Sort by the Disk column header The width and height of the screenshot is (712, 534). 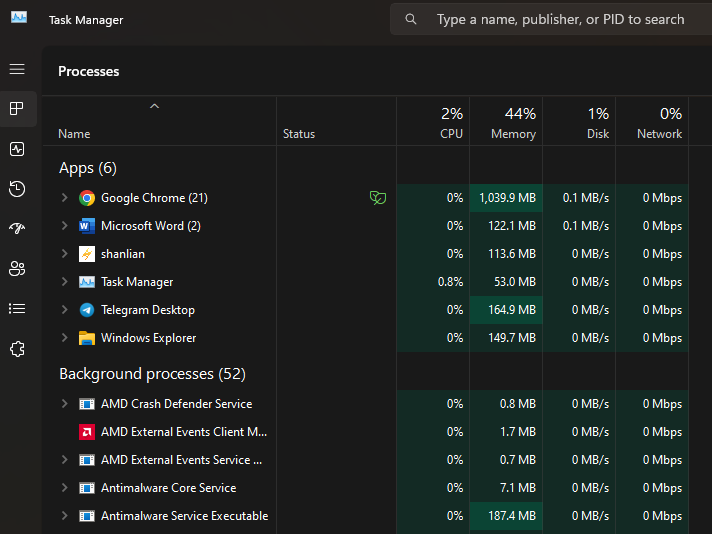(x=579, y=121)
